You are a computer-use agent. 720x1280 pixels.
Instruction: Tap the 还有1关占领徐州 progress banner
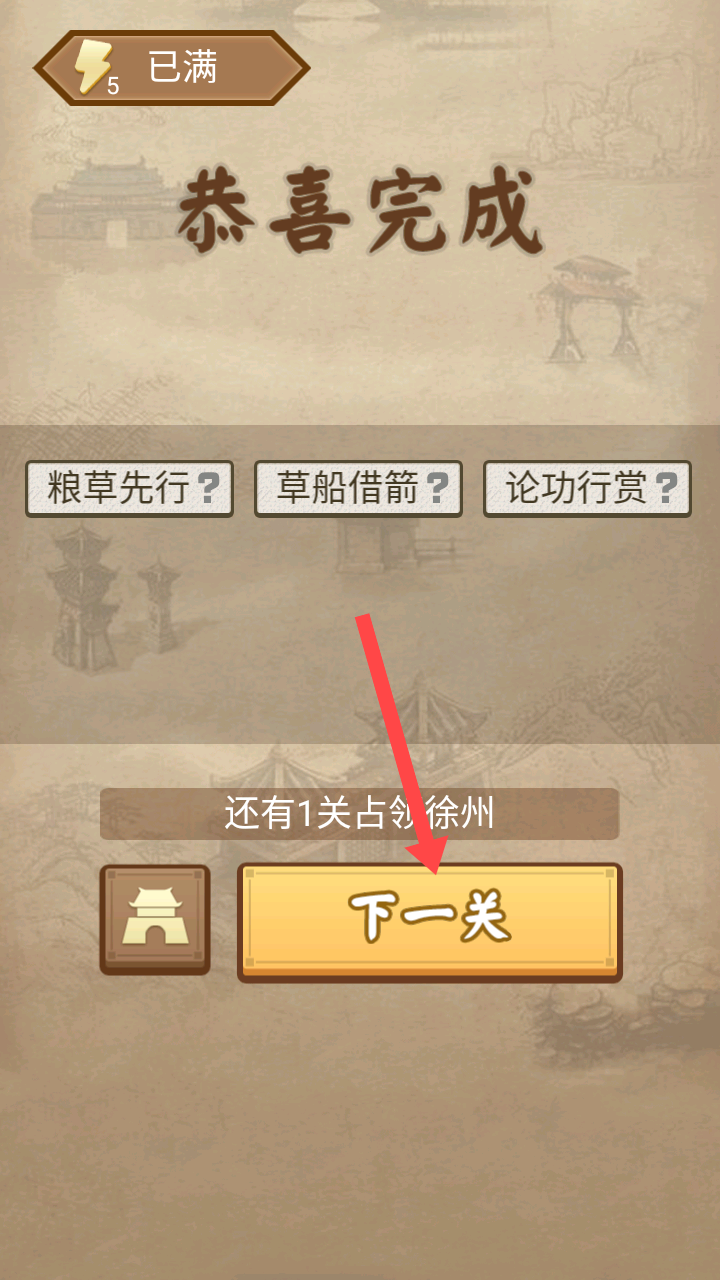(x=359, y=814)
